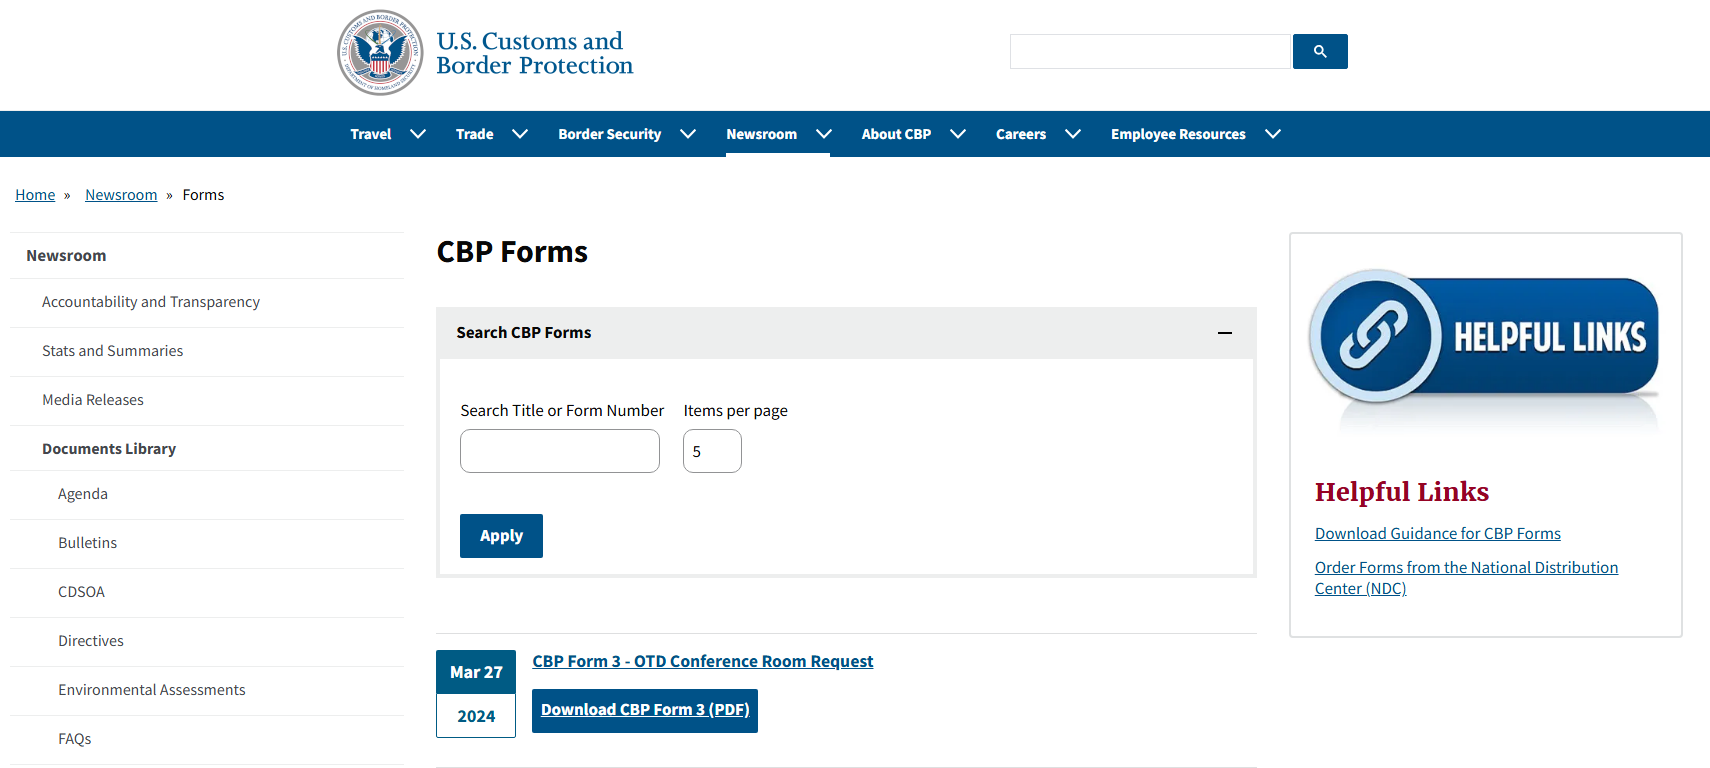
Task: Open the Newsroom navigation menu item
Action: point(761,134)
